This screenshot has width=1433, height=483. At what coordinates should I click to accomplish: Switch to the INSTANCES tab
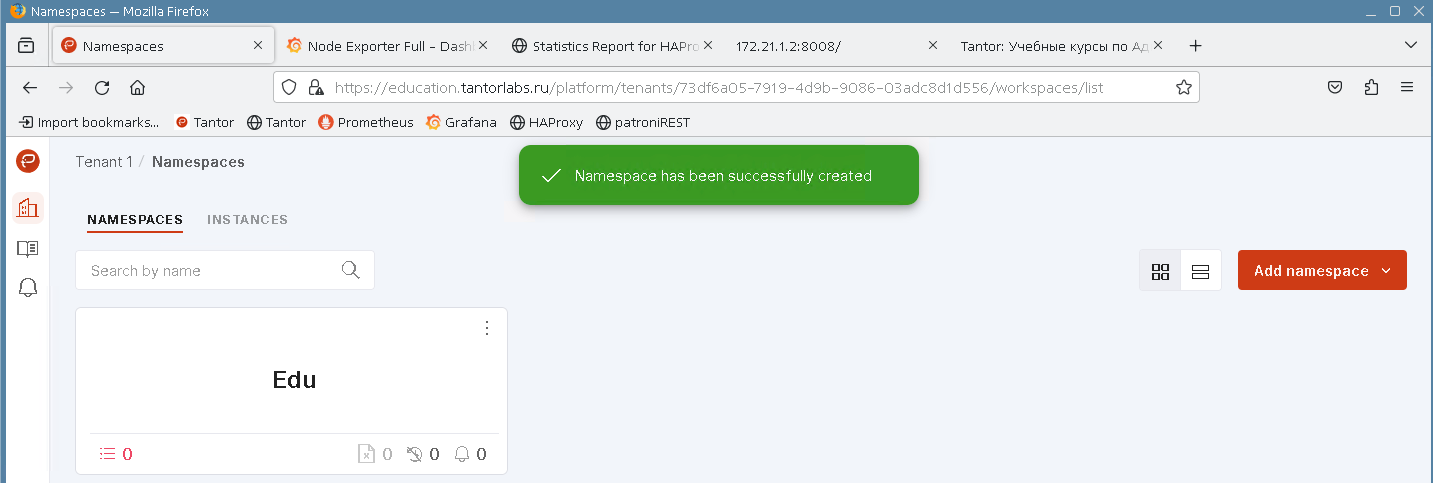(247, 220)
